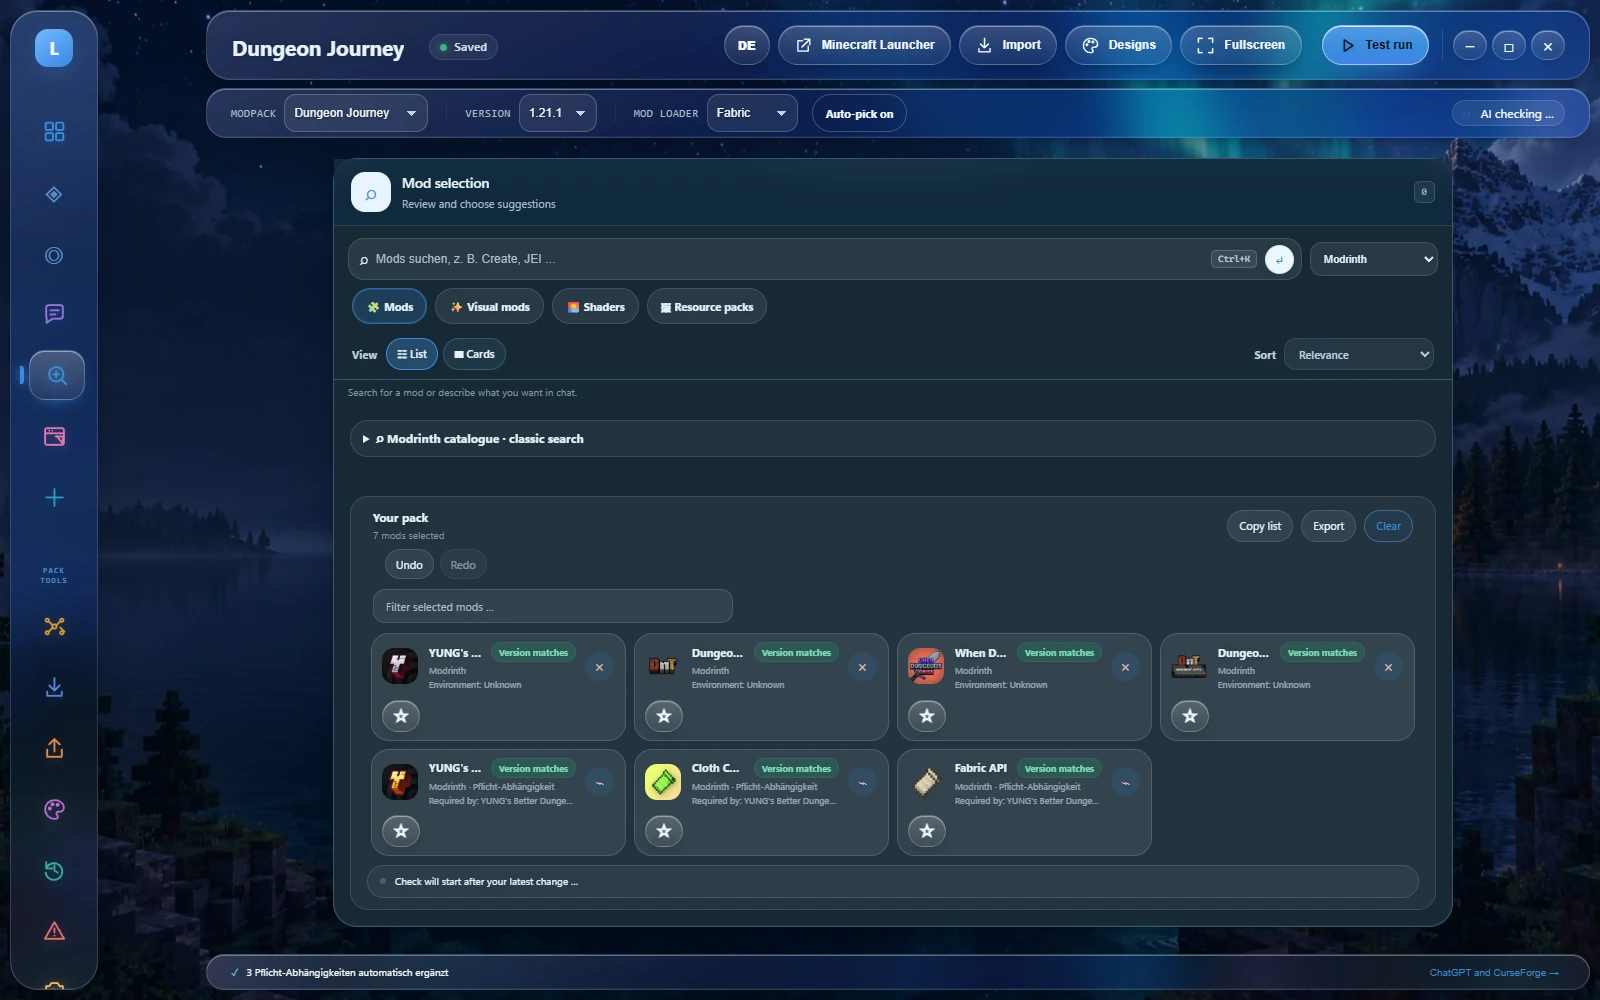Click Export in Your pack
Image resolution: width=1600 pixels, height=1000 pixels.
(1328, 526)
